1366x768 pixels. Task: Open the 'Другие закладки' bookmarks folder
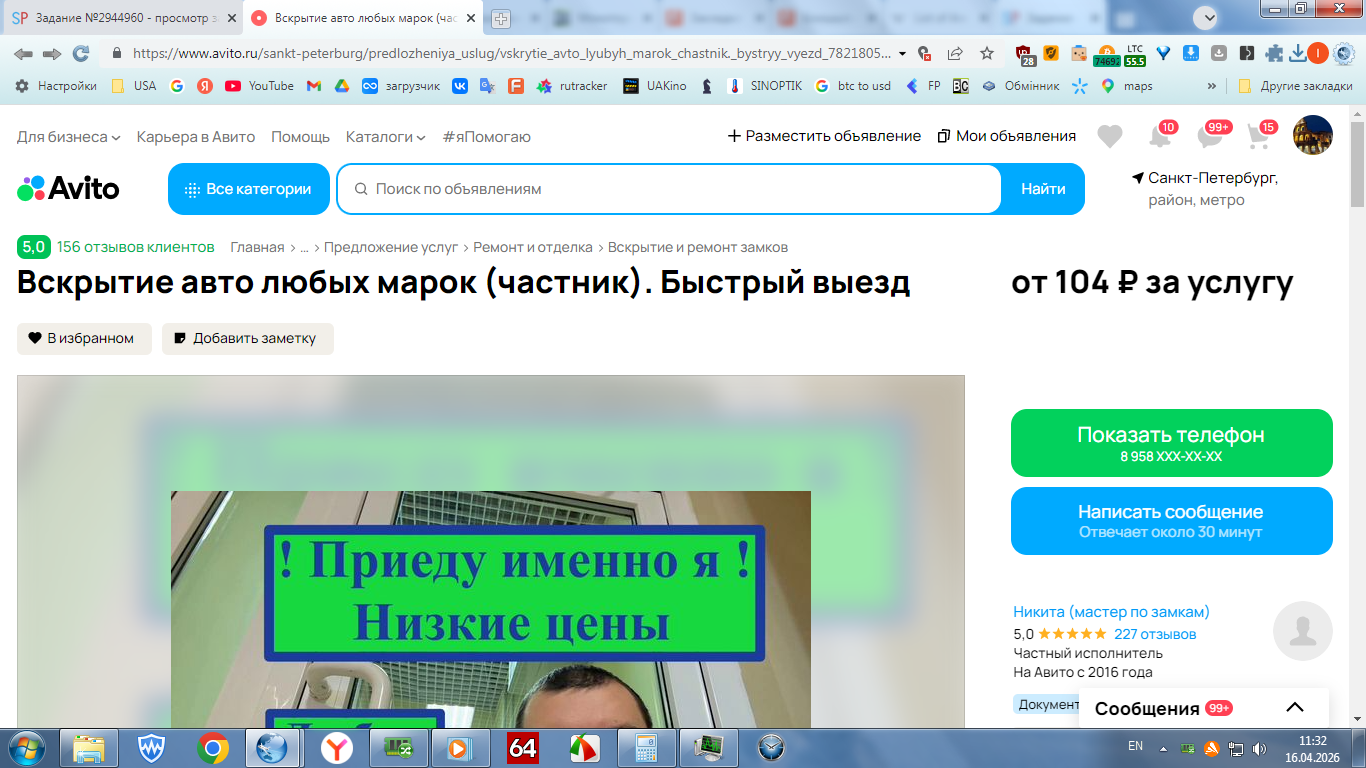click(1295, 86)
